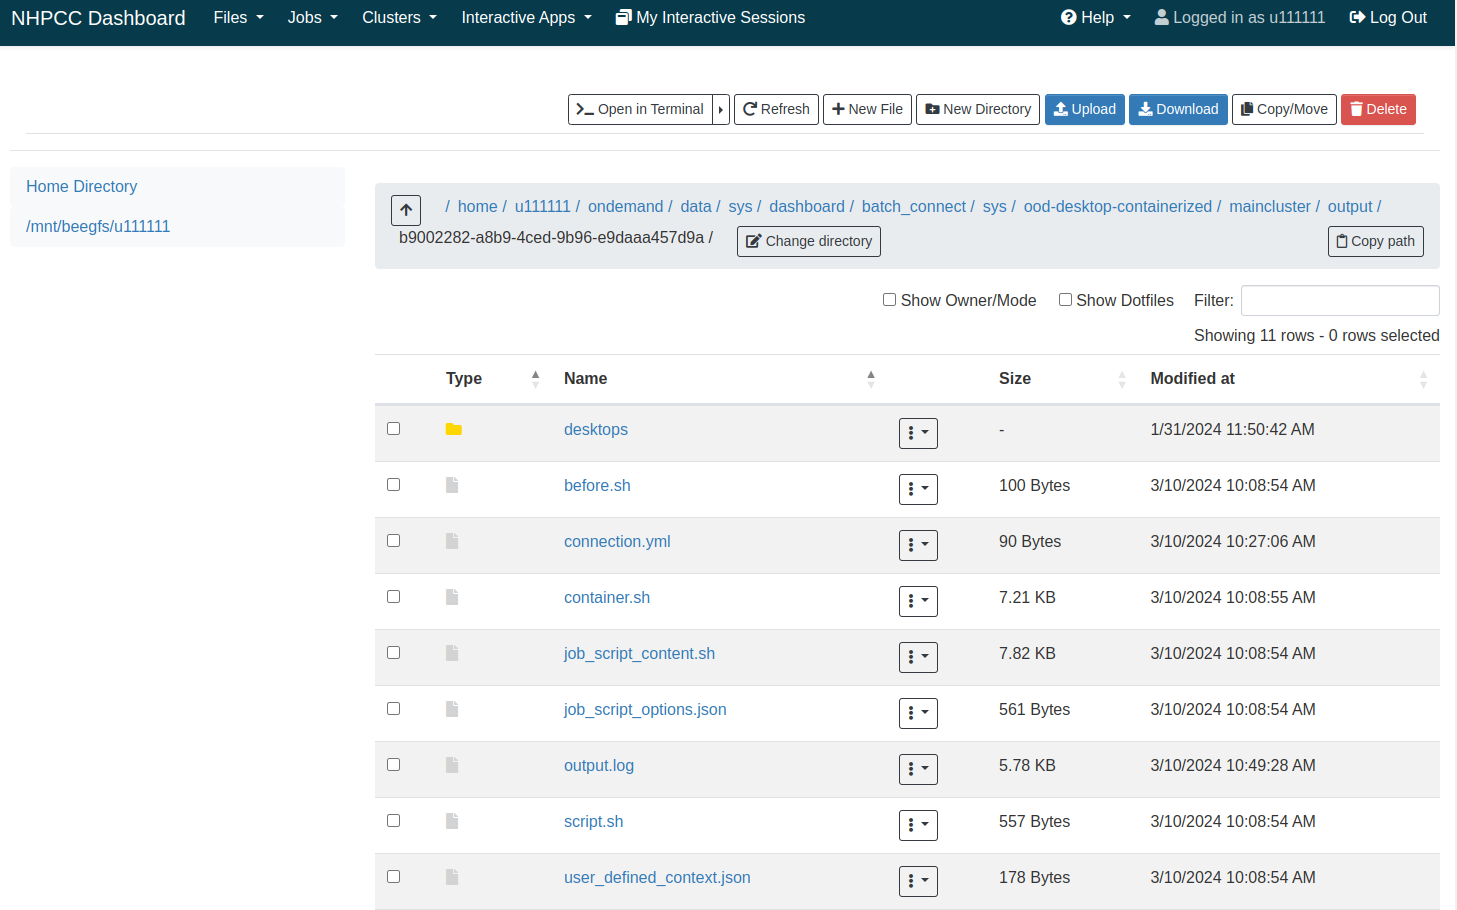Image resolution: width=1457 pixels, height=910 pixels.
Task: Refresh the file listing
Action: [x=776, y=109]
